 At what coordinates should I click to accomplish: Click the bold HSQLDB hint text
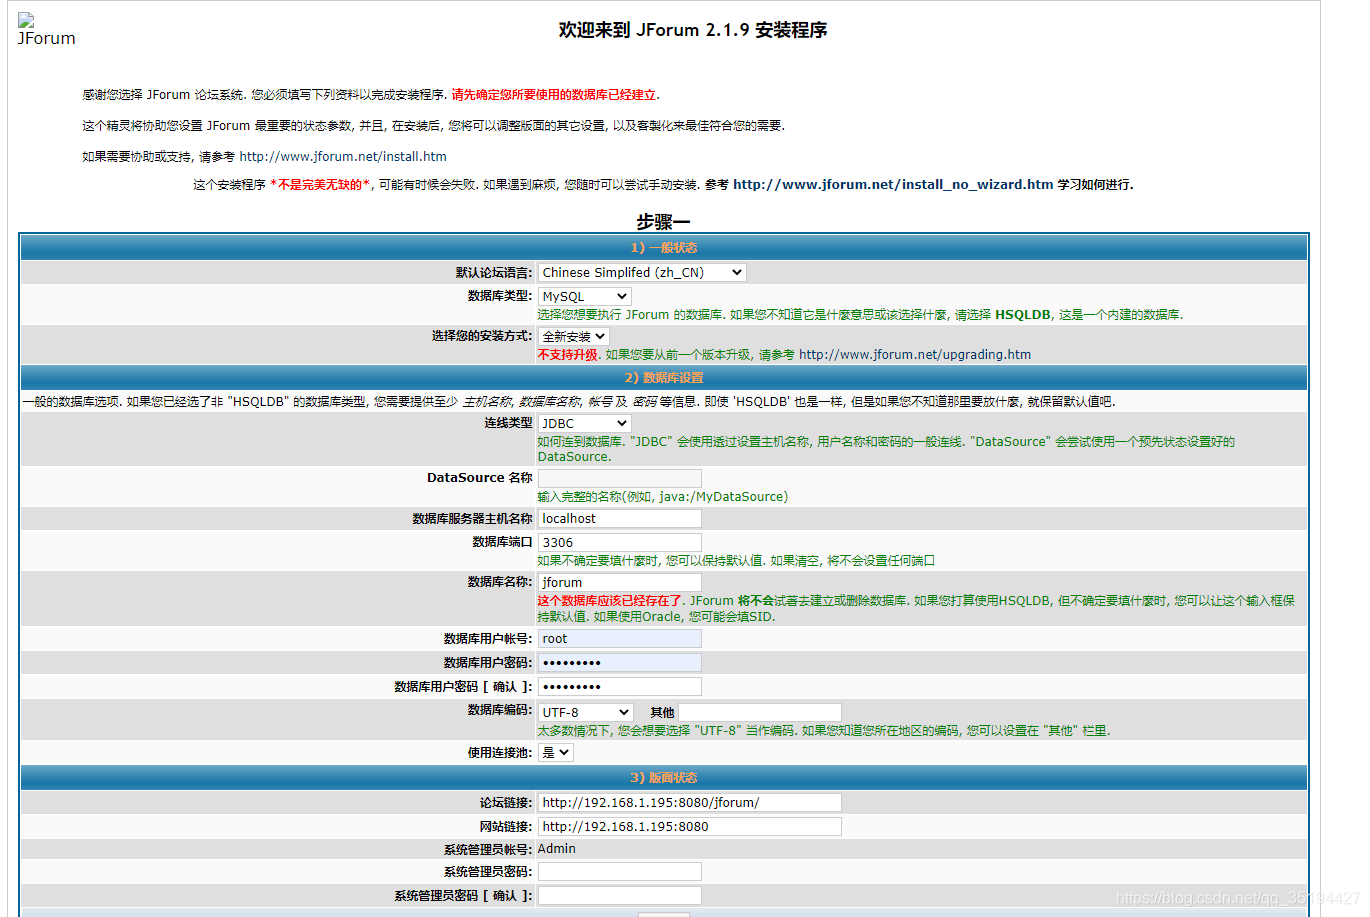click(x=1022, y=314)
